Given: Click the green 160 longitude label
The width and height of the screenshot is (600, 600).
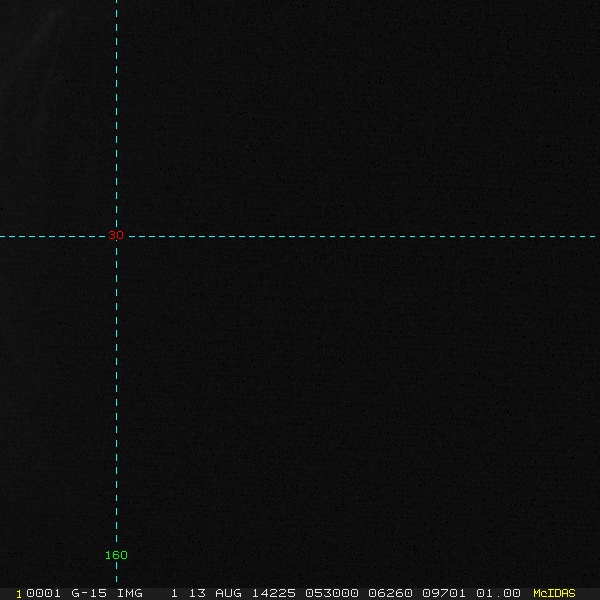Looking at the screenshot, I should pyautogui.click(x=116, y=555).
